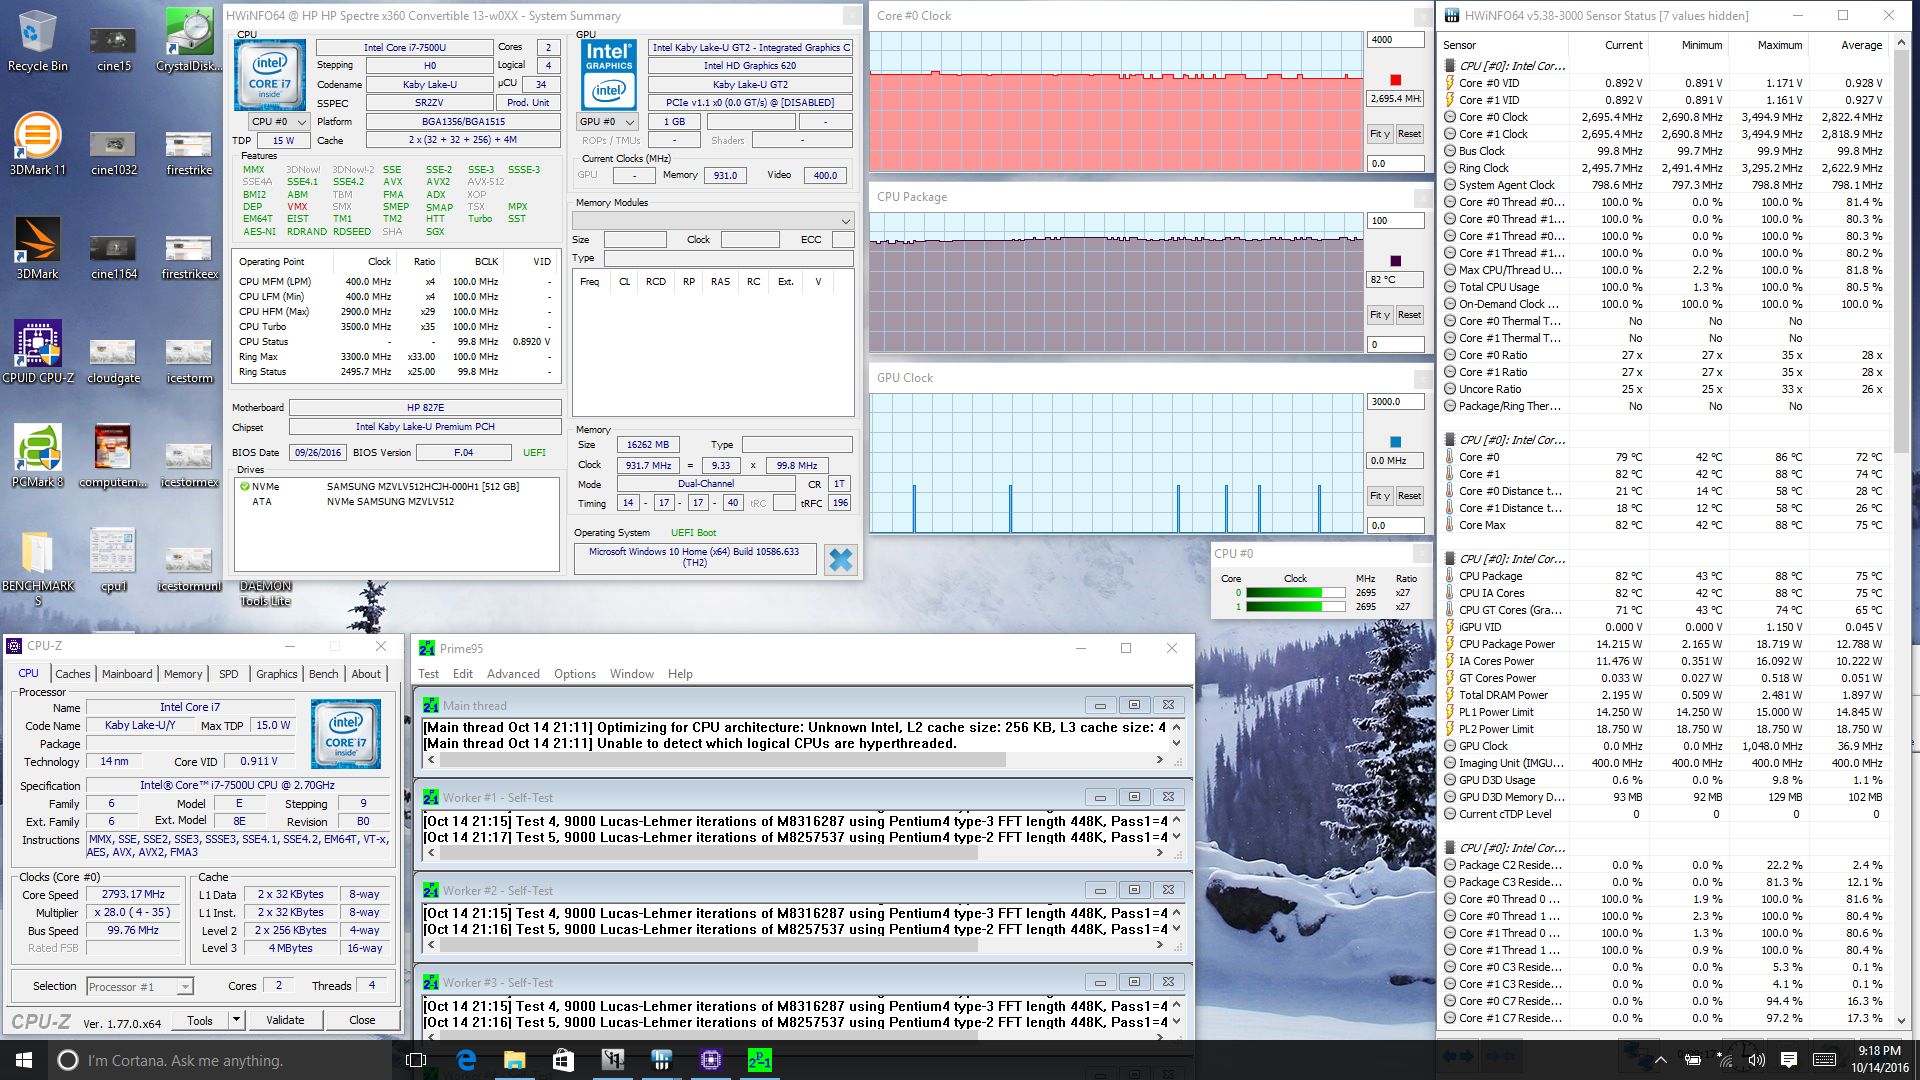This screenshot has width=1920, height=1080.
Task: Open Windows Start menu
Action: 24,1060
